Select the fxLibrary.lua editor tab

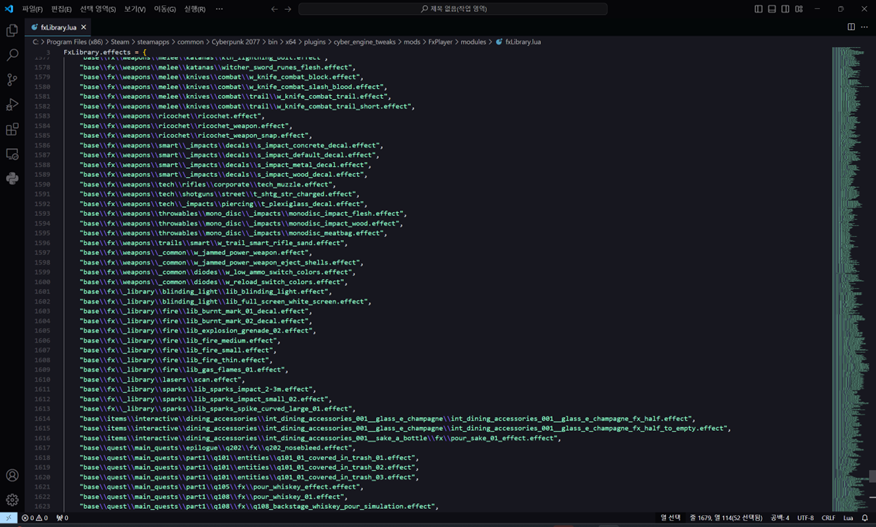pyautogui.click(x=58, y=27)
